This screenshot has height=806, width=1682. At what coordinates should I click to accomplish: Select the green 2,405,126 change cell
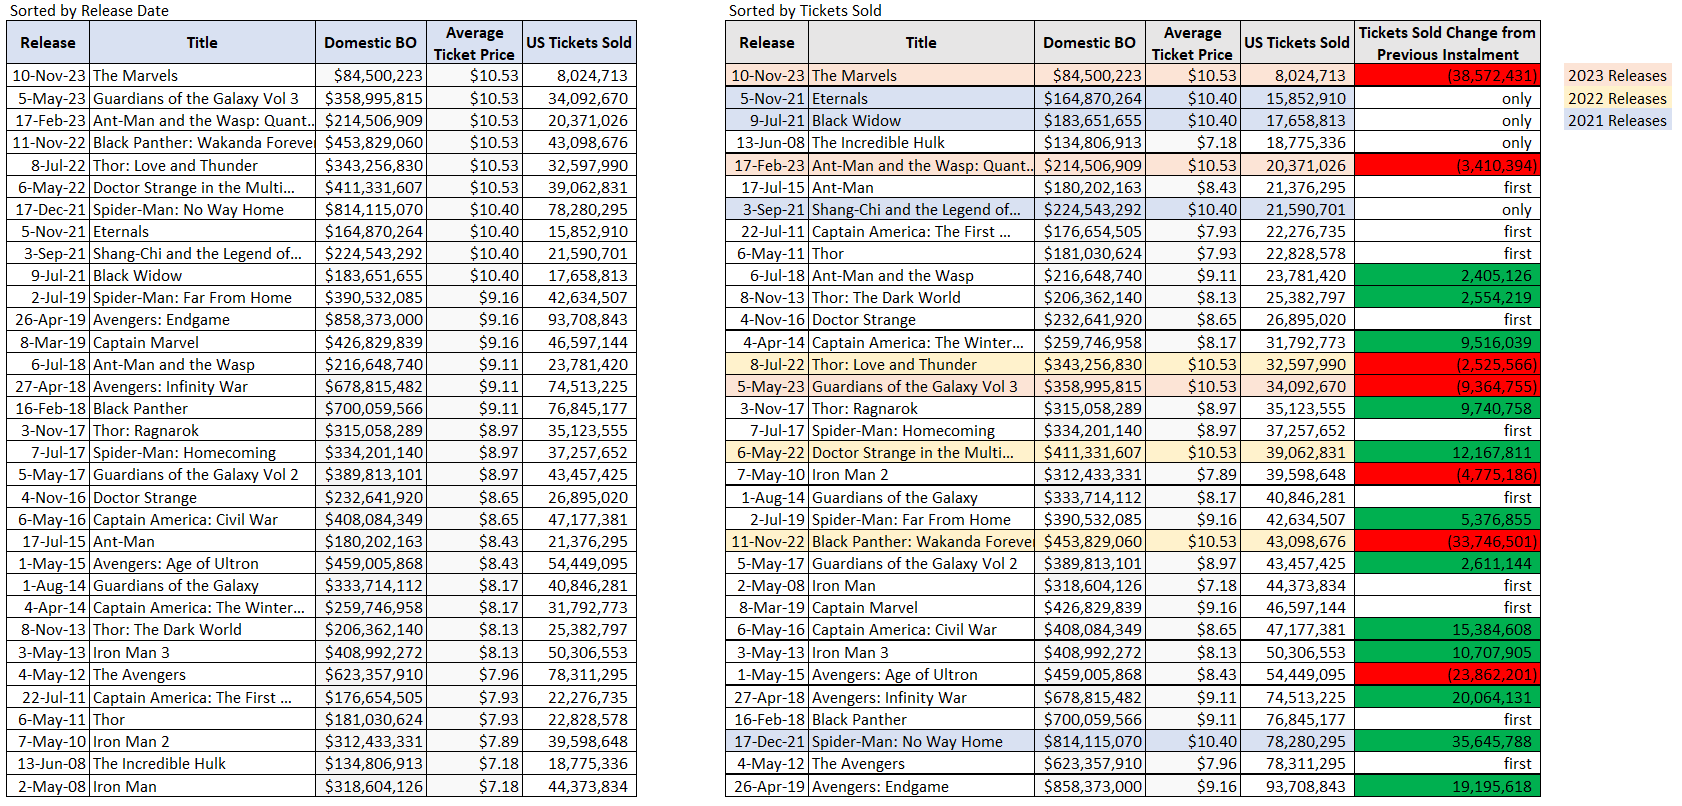[x=1447, y=276]
